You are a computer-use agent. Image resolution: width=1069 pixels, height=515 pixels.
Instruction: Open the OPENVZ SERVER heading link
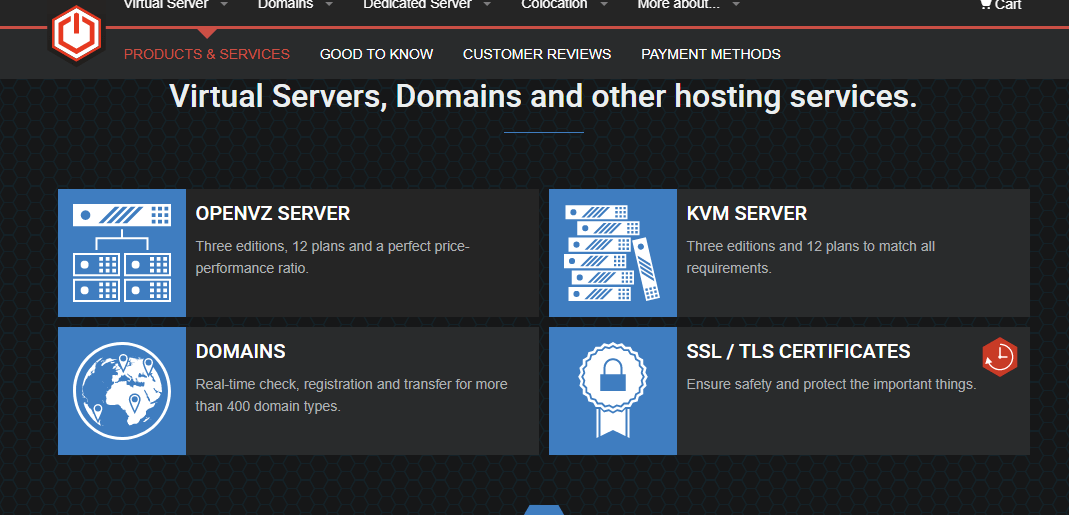point(273,214)
